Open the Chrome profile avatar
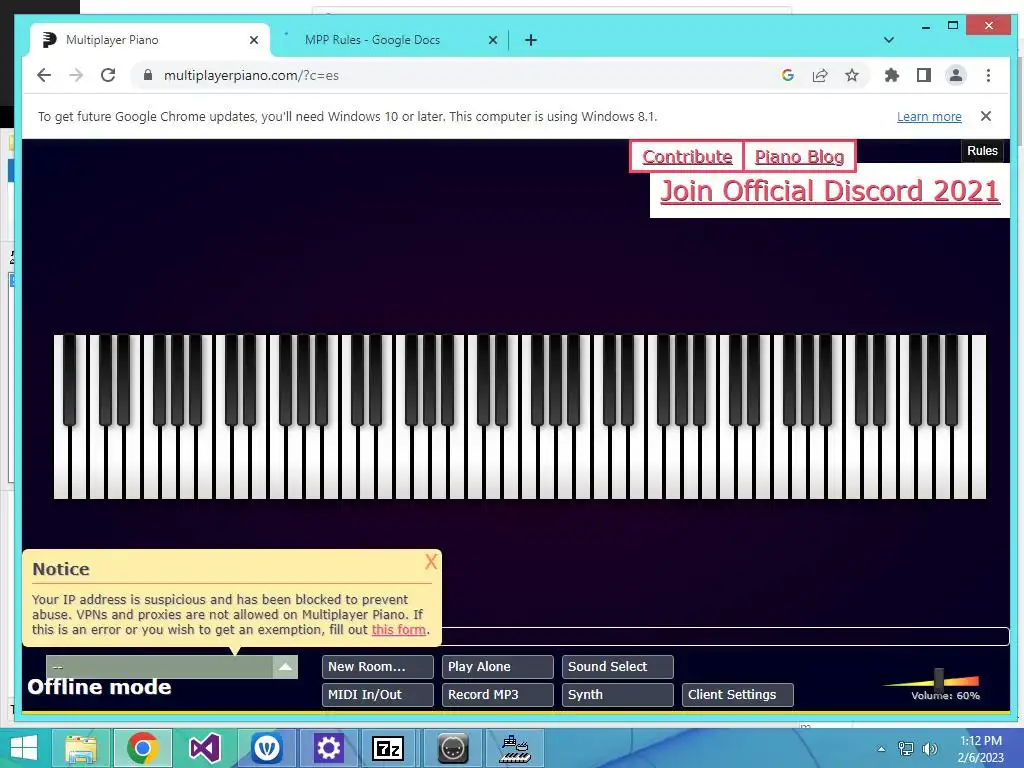The width and height of the screenshot is (1024, 768). click(955, 75)
